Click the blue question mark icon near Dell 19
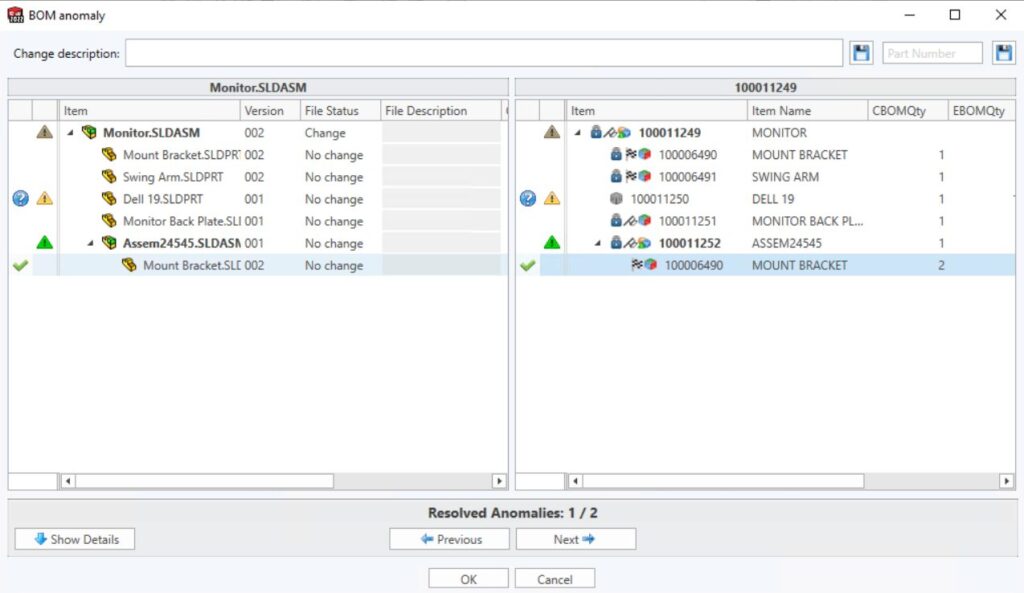Screen dimensions: 1024x593 pos(19,198)
